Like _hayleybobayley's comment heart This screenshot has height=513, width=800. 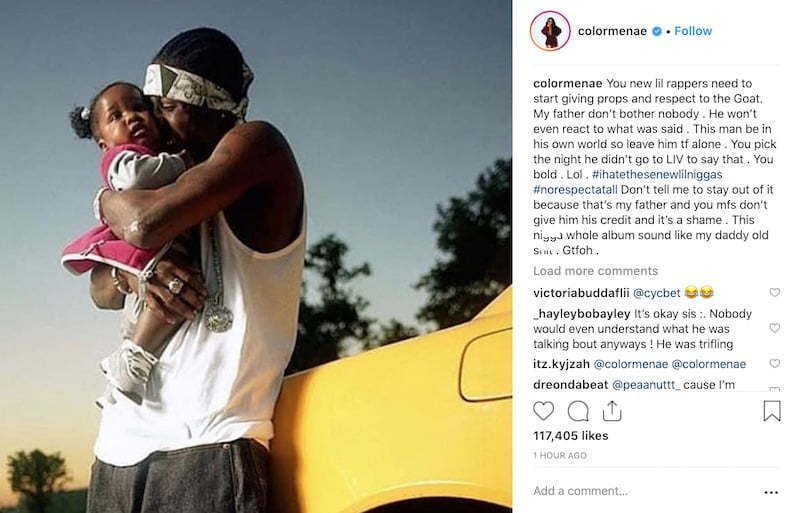[774, 328]
